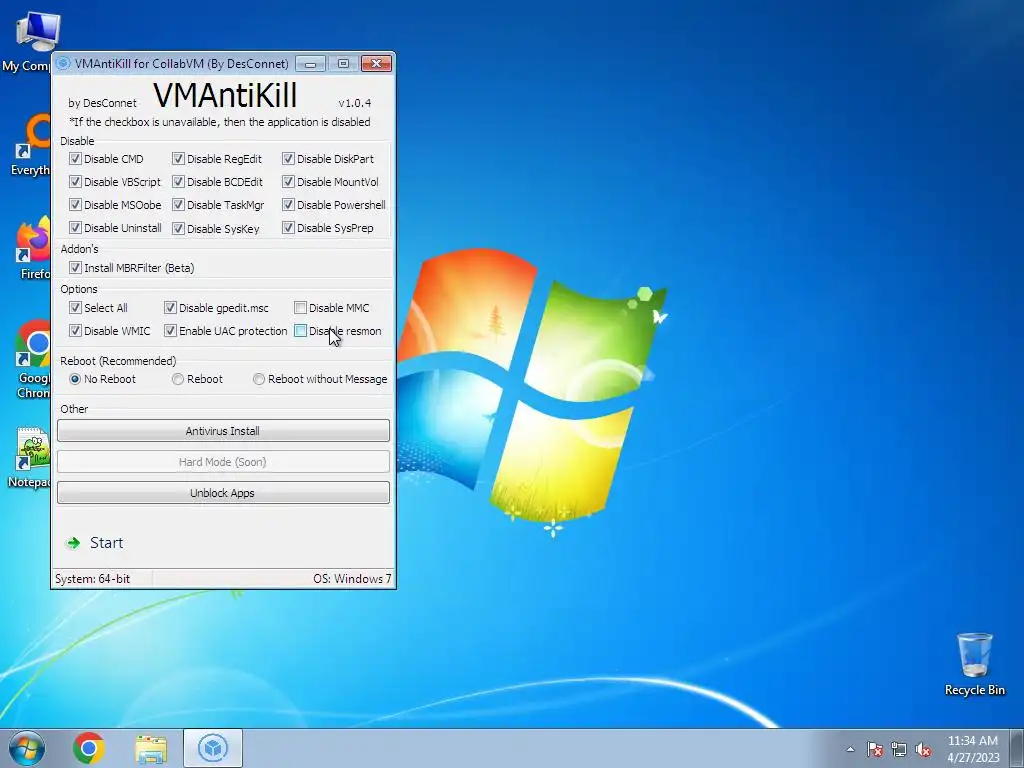Open Windows Explorer from taskbar

(x=151, y=748)
